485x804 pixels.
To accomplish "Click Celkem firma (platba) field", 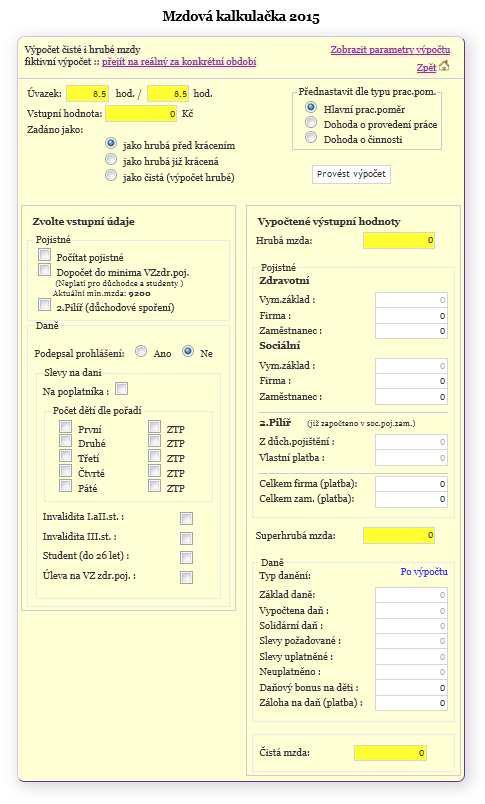I will 411,484.
